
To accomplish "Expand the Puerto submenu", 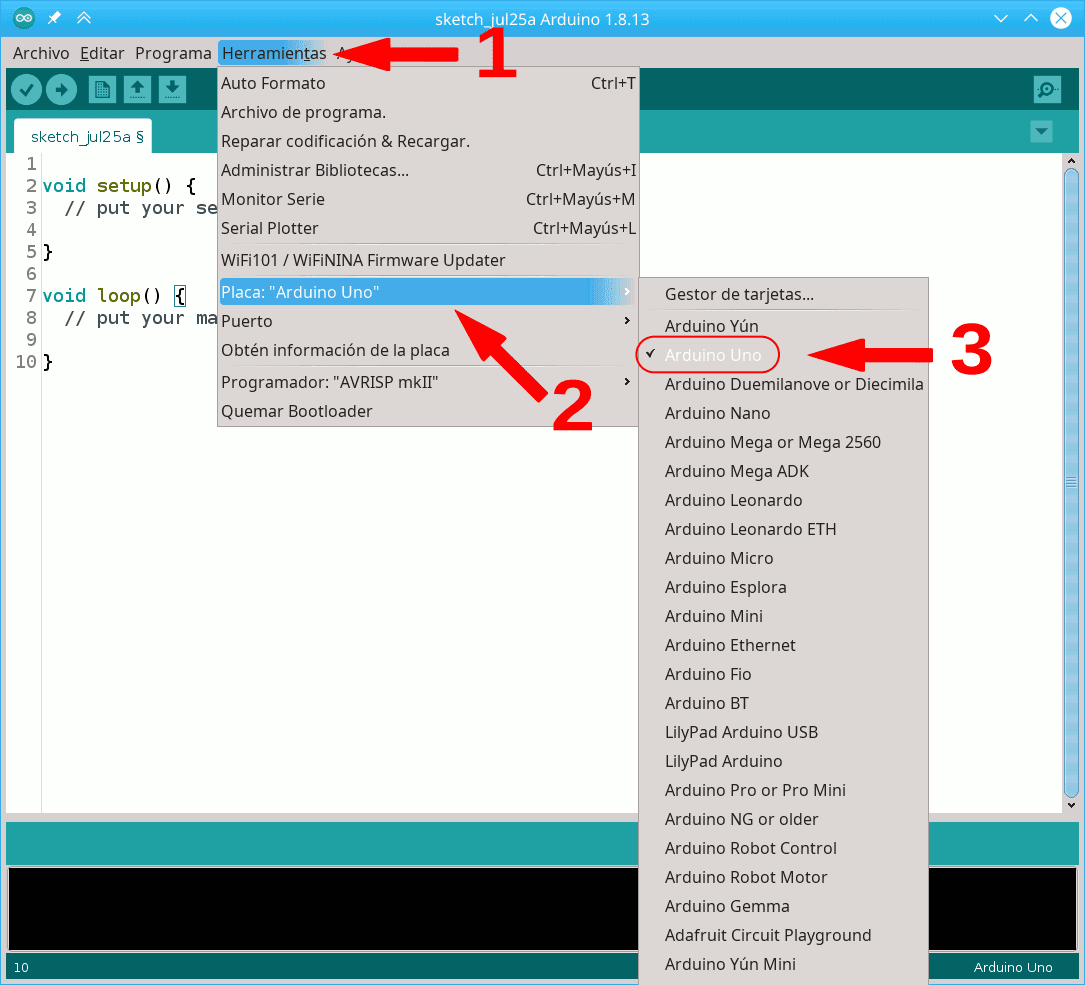I will (246, 320).
